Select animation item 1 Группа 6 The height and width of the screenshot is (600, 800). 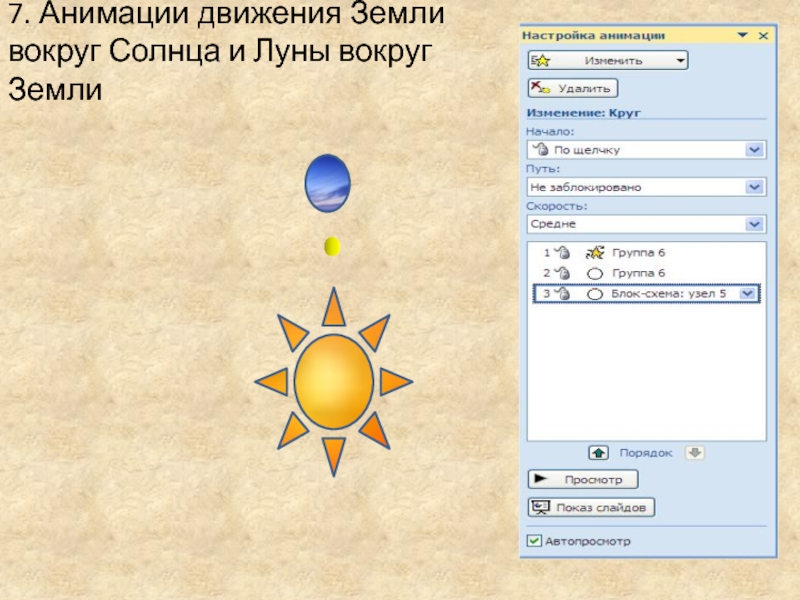click(646, 253)
